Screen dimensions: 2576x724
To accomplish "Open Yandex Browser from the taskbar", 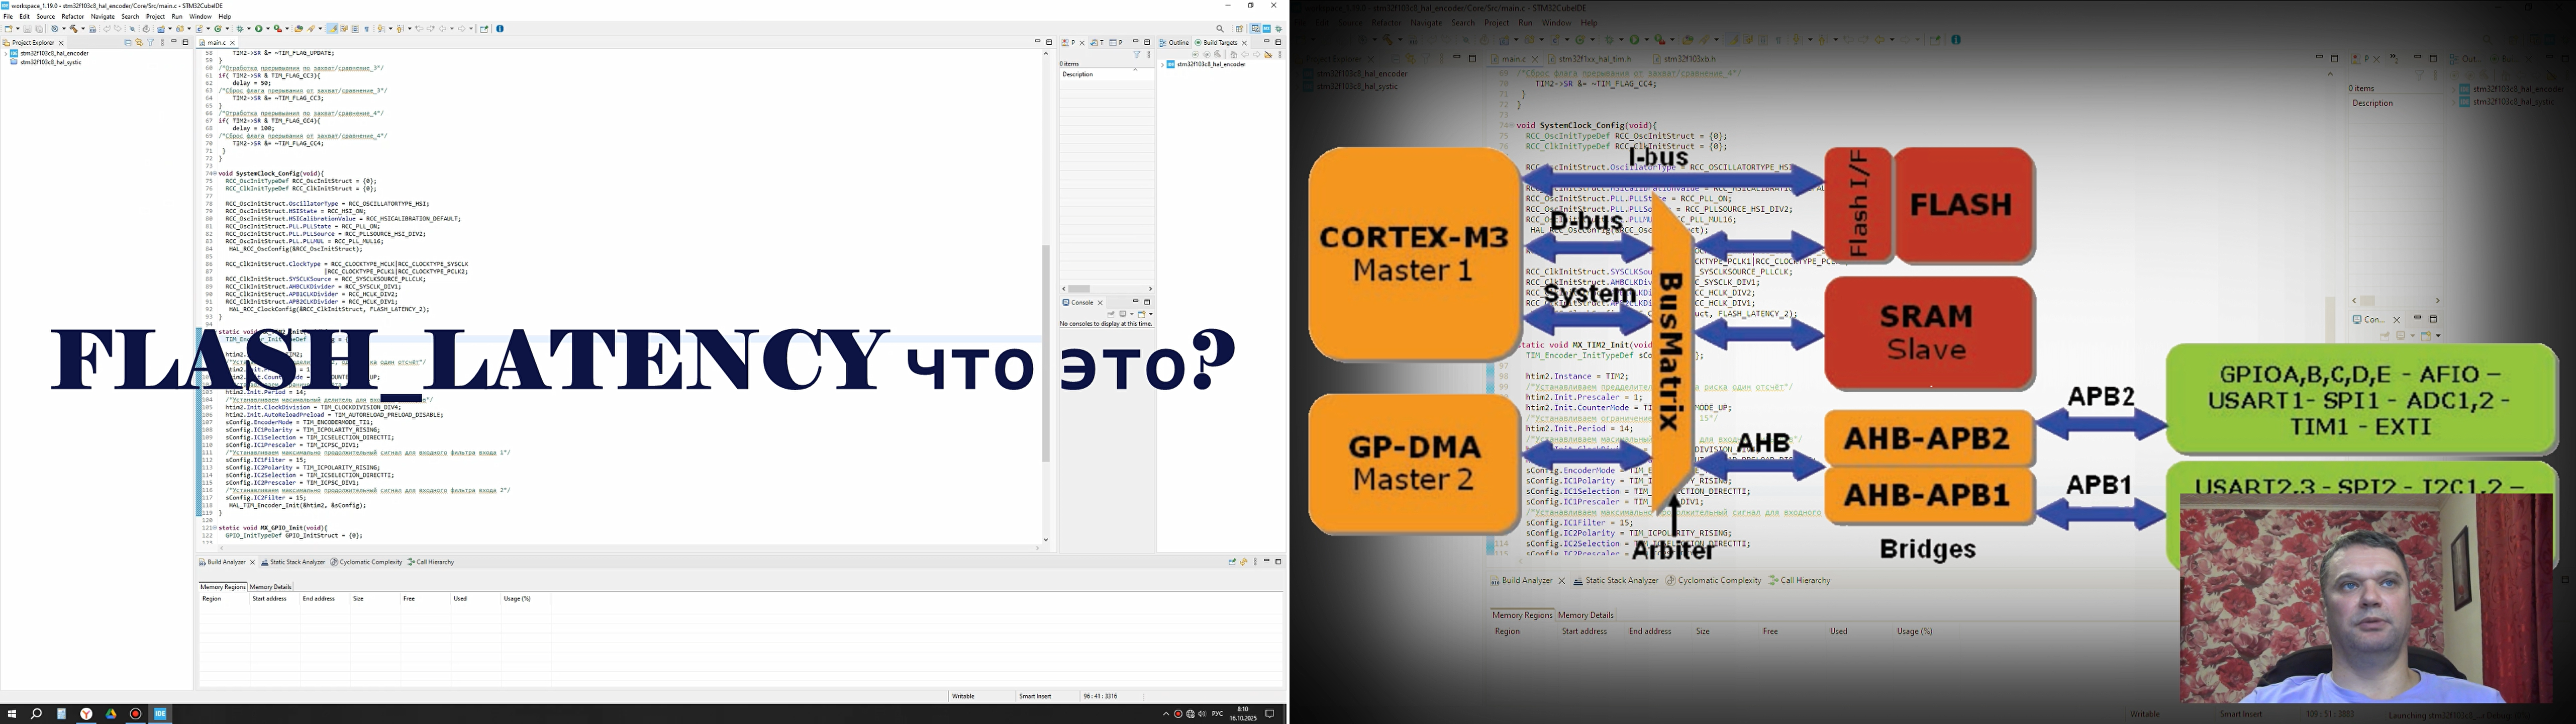I will click(86, 714).
